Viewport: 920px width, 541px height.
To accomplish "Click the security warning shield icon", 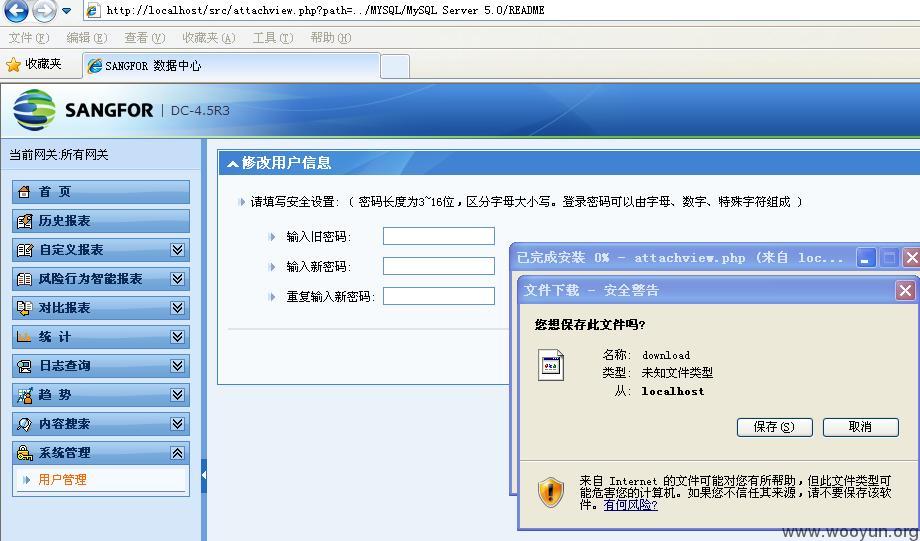I will tap(550, 492).
